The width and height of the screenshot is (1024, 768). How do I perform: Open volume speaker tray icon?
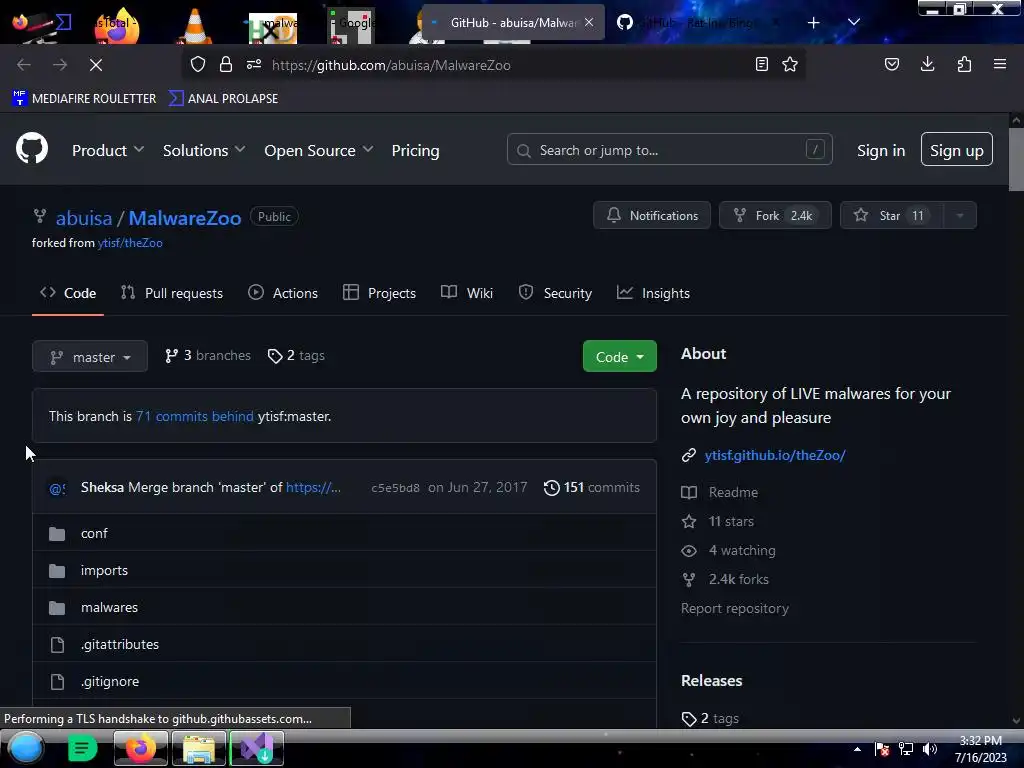click(929, 749)
